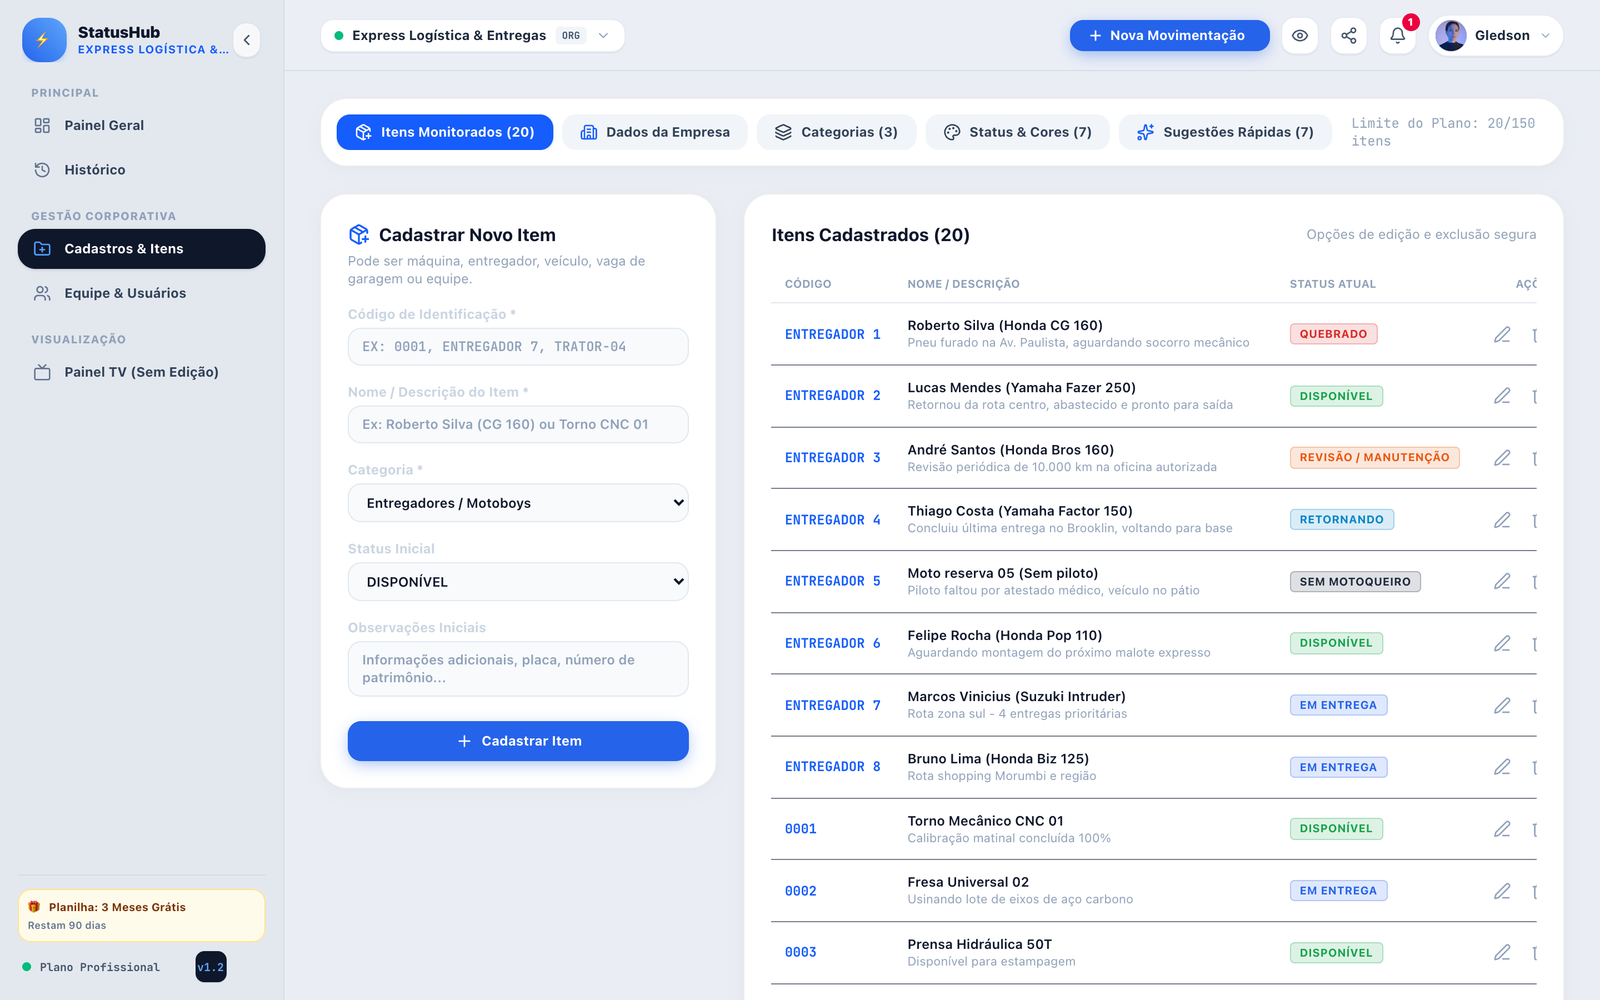Collapse the sidebar with the chevron button
The width and height of the screenshot is (1600, 1000).
click(x=247, y=40)
